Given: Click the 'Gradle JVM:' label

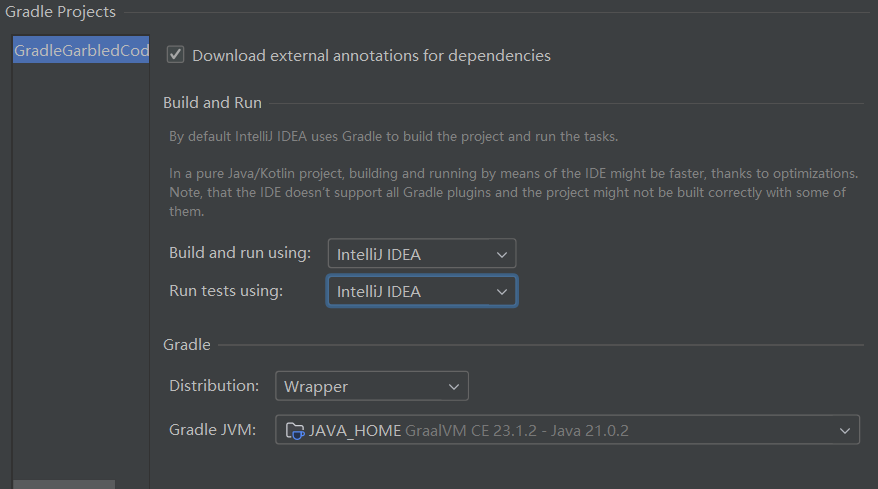Looking at the screenshot, I should 213,430.
